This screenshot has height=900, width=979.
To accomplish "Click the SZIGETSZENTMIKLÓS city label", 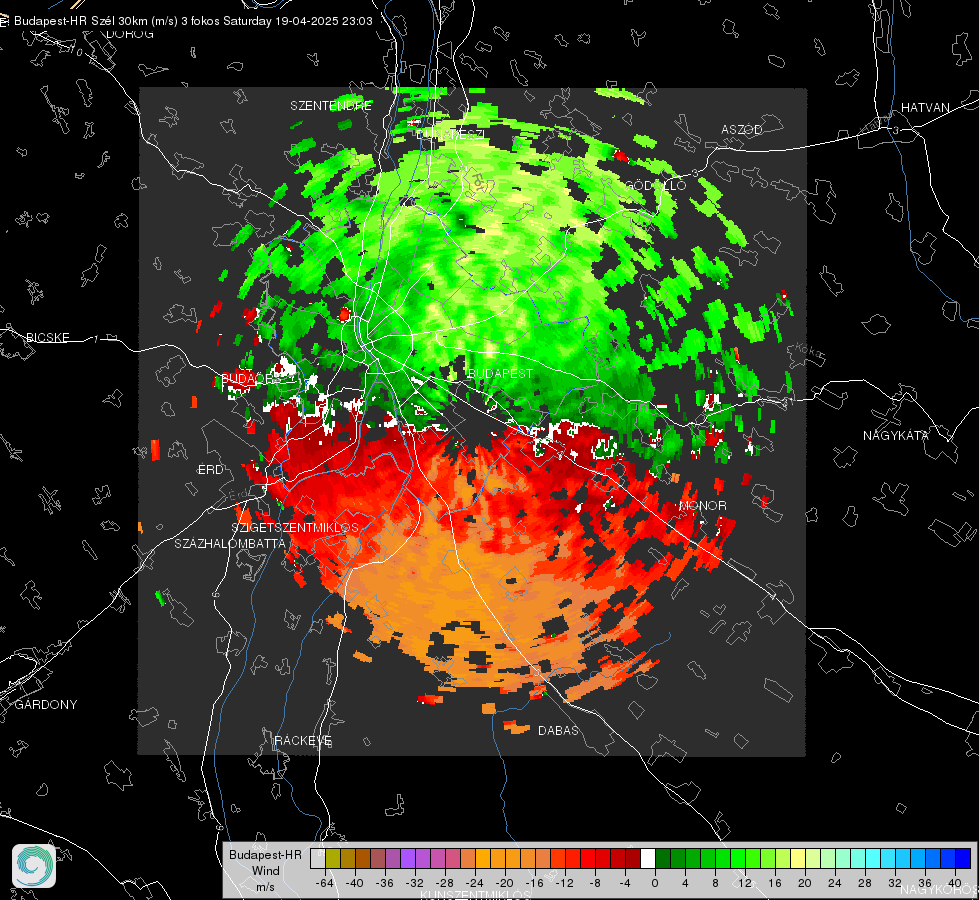I will 295,528.
